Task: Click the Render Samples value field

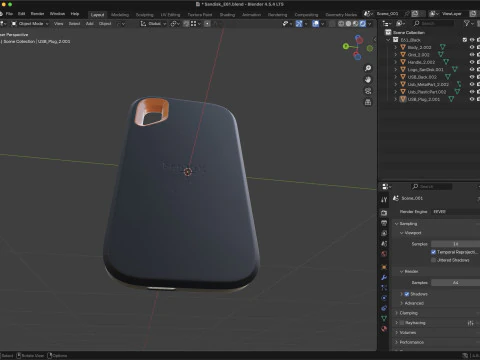Action: pyautogui.click(x=455, y=283)
